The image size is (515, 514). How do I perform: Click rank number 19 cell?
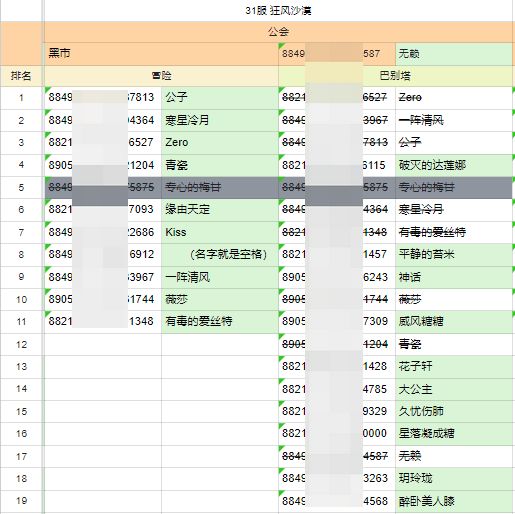[x=21, y=501]
